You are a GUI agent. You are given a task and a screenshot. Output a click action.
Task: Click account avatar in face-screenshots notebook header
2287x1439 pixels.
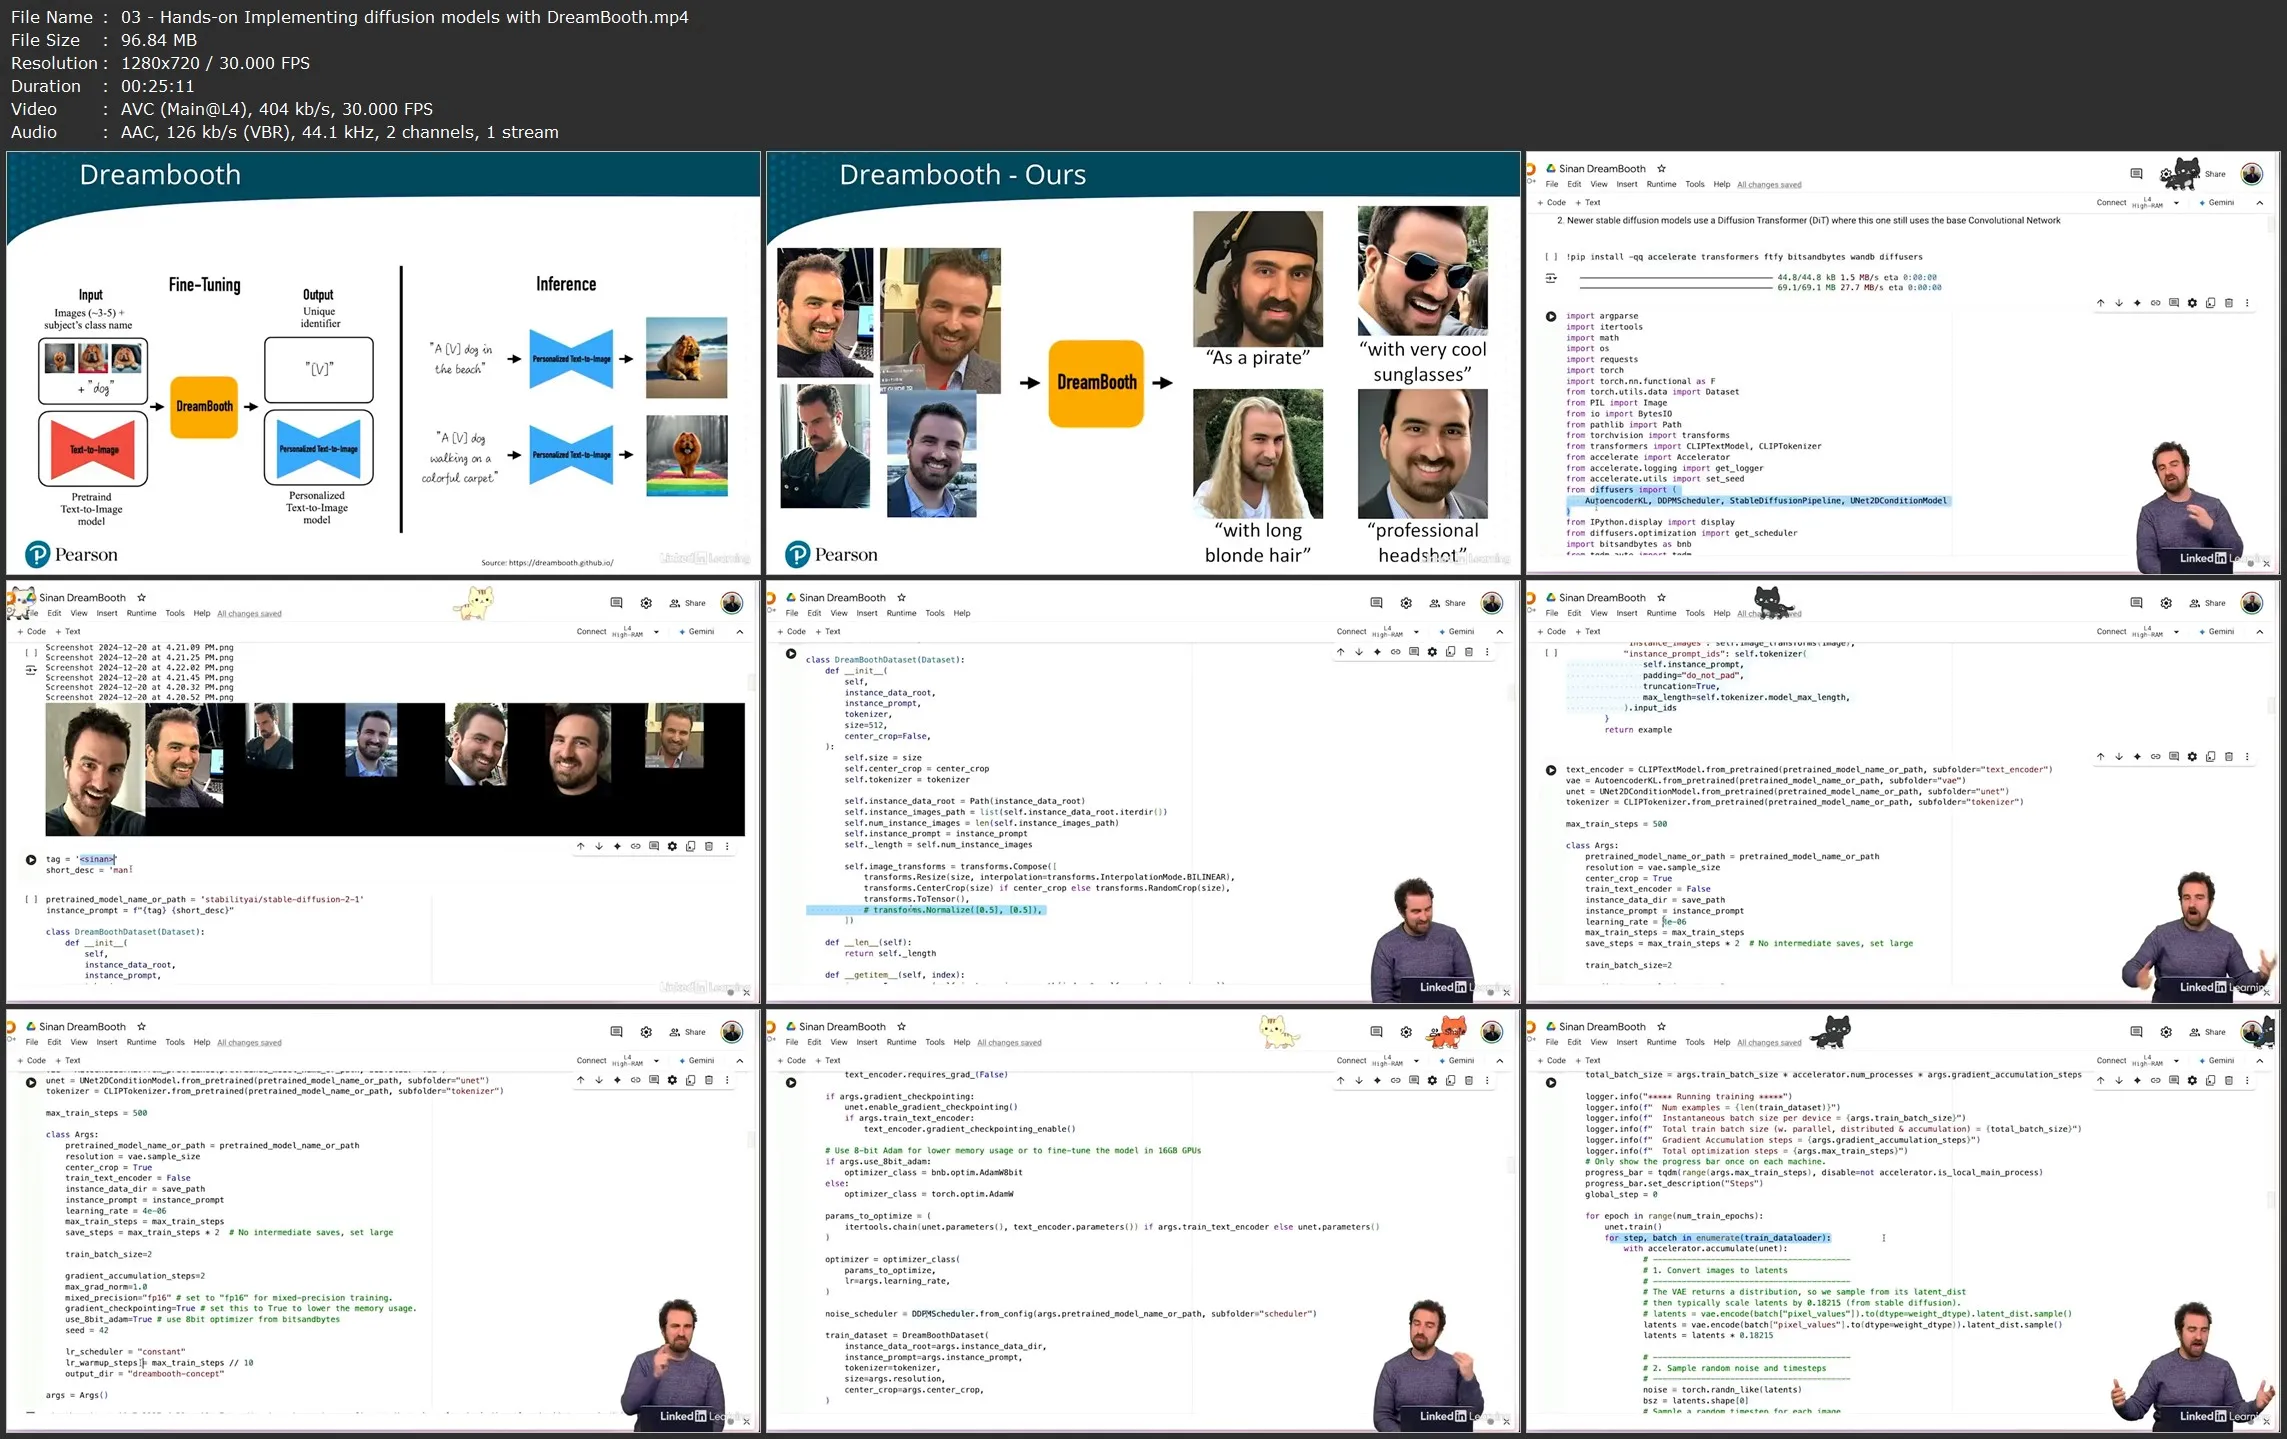[x=732, y=603]
